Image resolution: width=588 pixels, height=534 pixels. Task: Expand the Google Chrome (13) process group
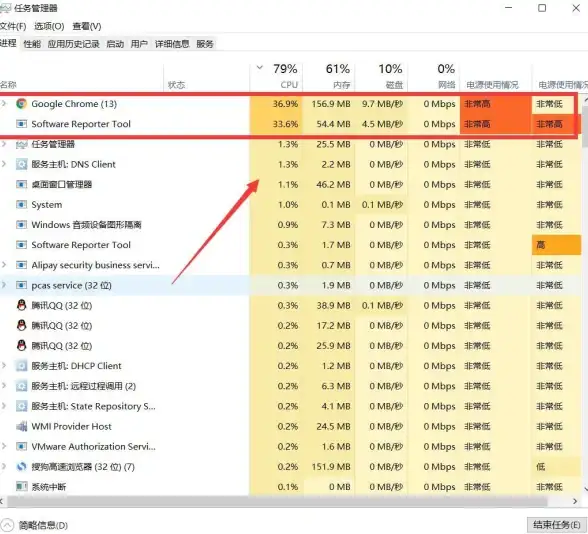point(4,104)
